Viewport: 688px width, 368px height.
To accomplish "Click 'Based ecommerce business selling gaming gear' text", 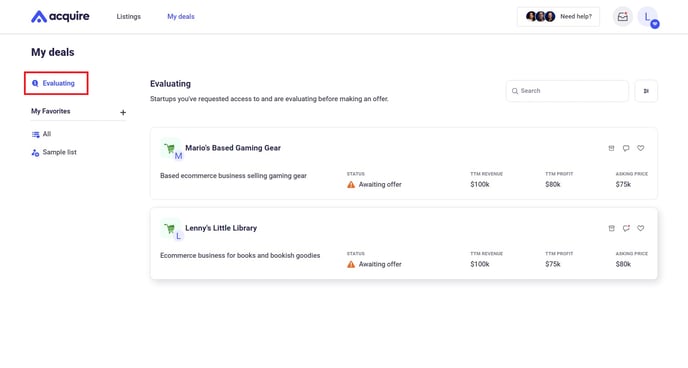I will click(233, 176).
